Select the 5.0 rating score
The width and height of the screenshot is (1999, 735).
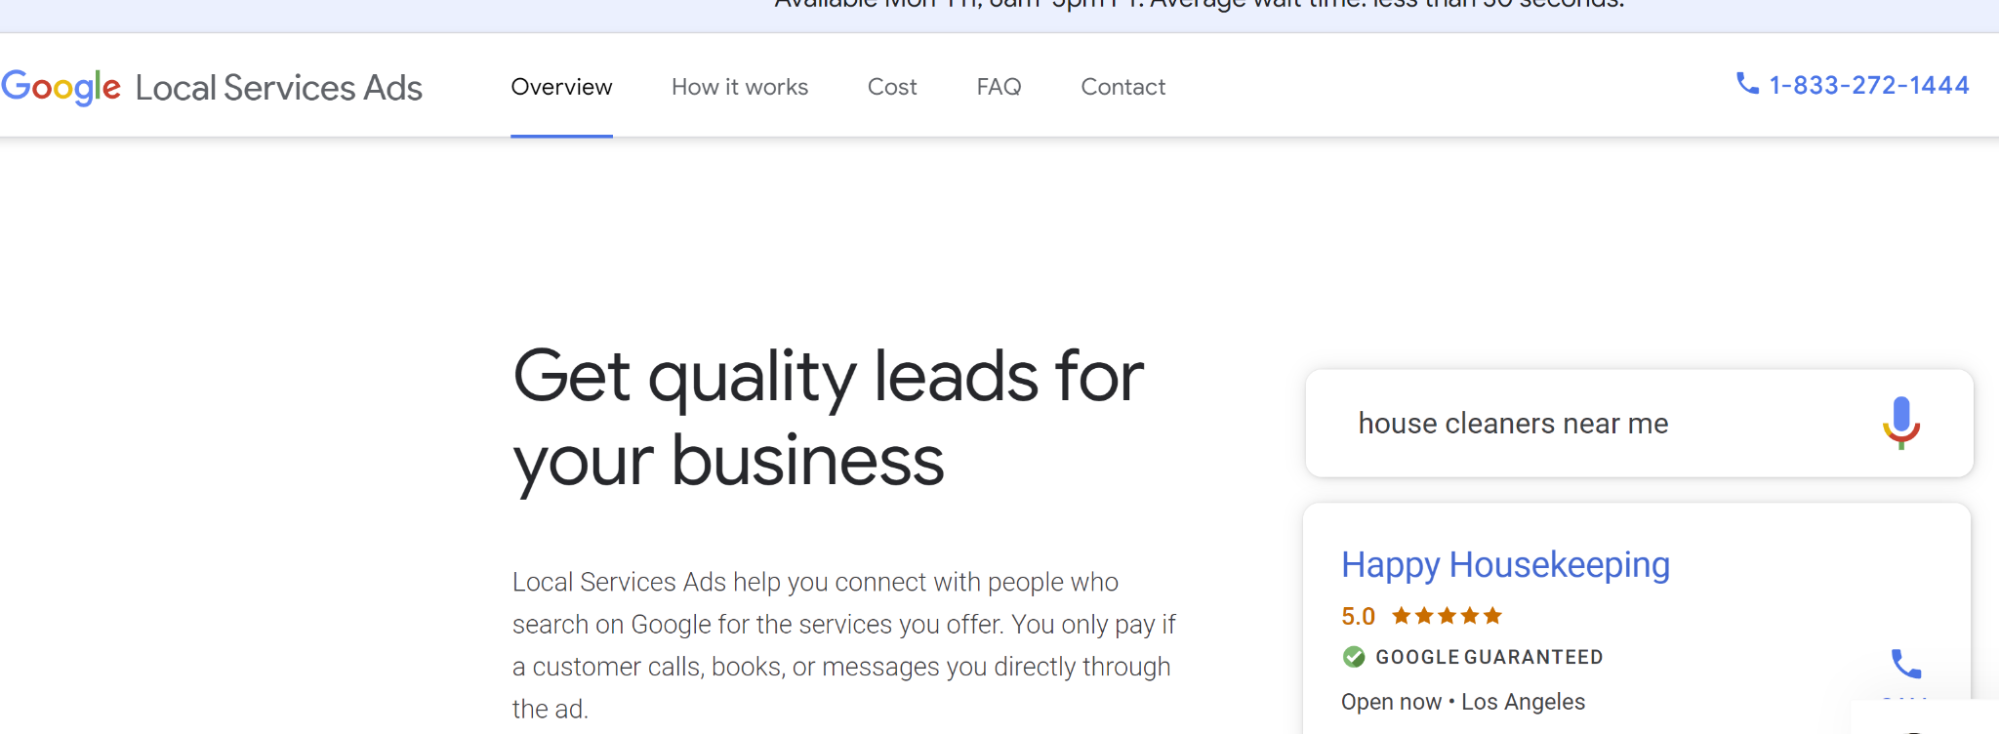pos(1358,616)
